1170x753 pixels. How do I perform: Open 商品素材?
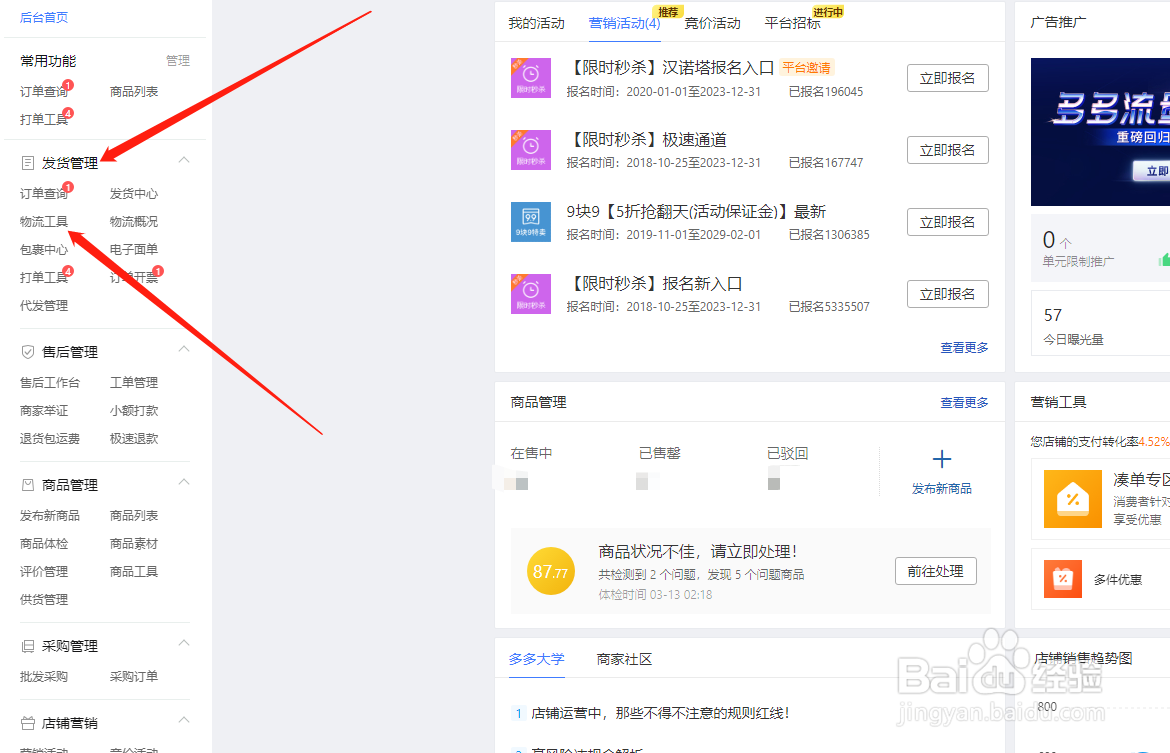coord(134,543)
